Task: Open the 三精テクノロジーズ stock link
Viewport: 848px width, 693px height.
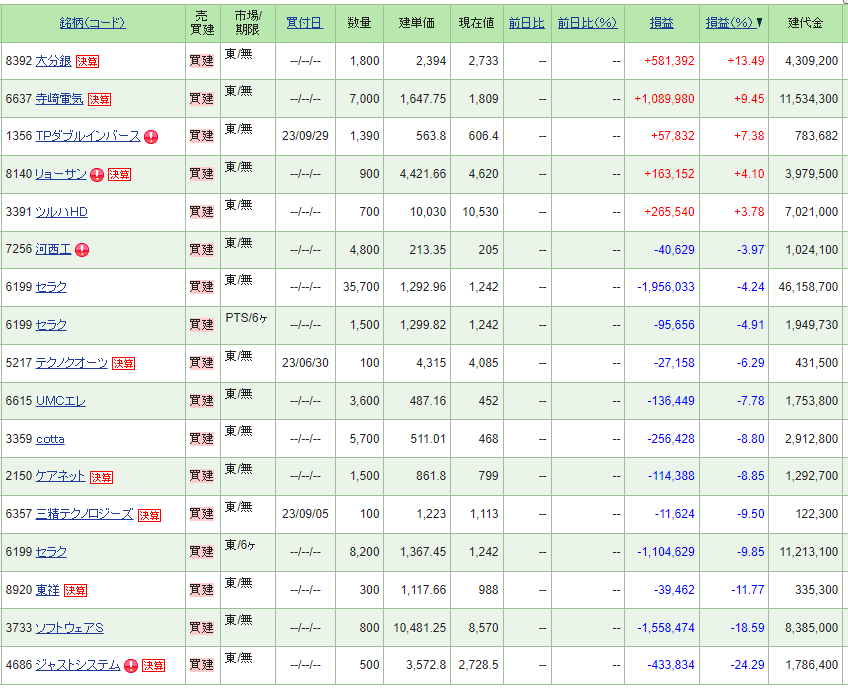Action: point(84,514)
